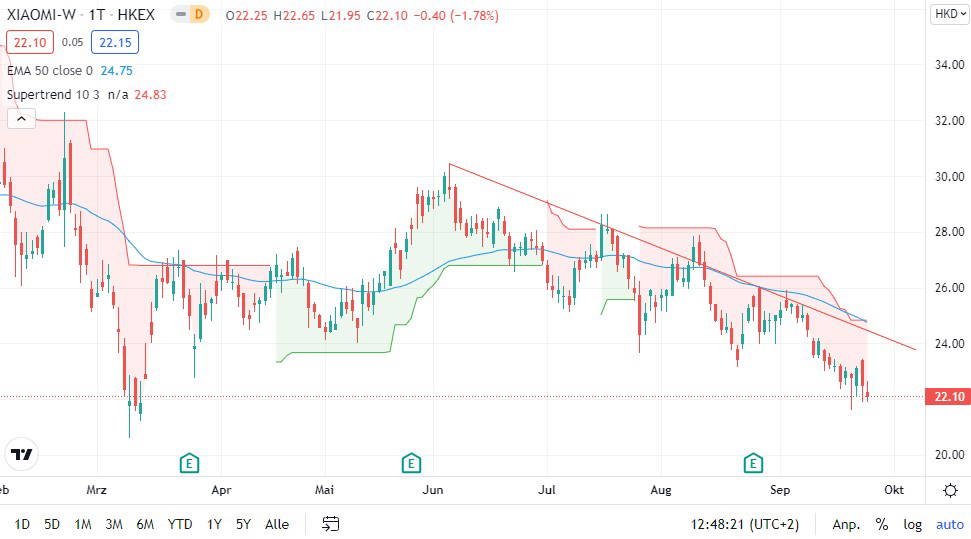Screen dimensions: 971x539
Task: Collapse the indicator legend chevron
Action: [x=21, y=119]
